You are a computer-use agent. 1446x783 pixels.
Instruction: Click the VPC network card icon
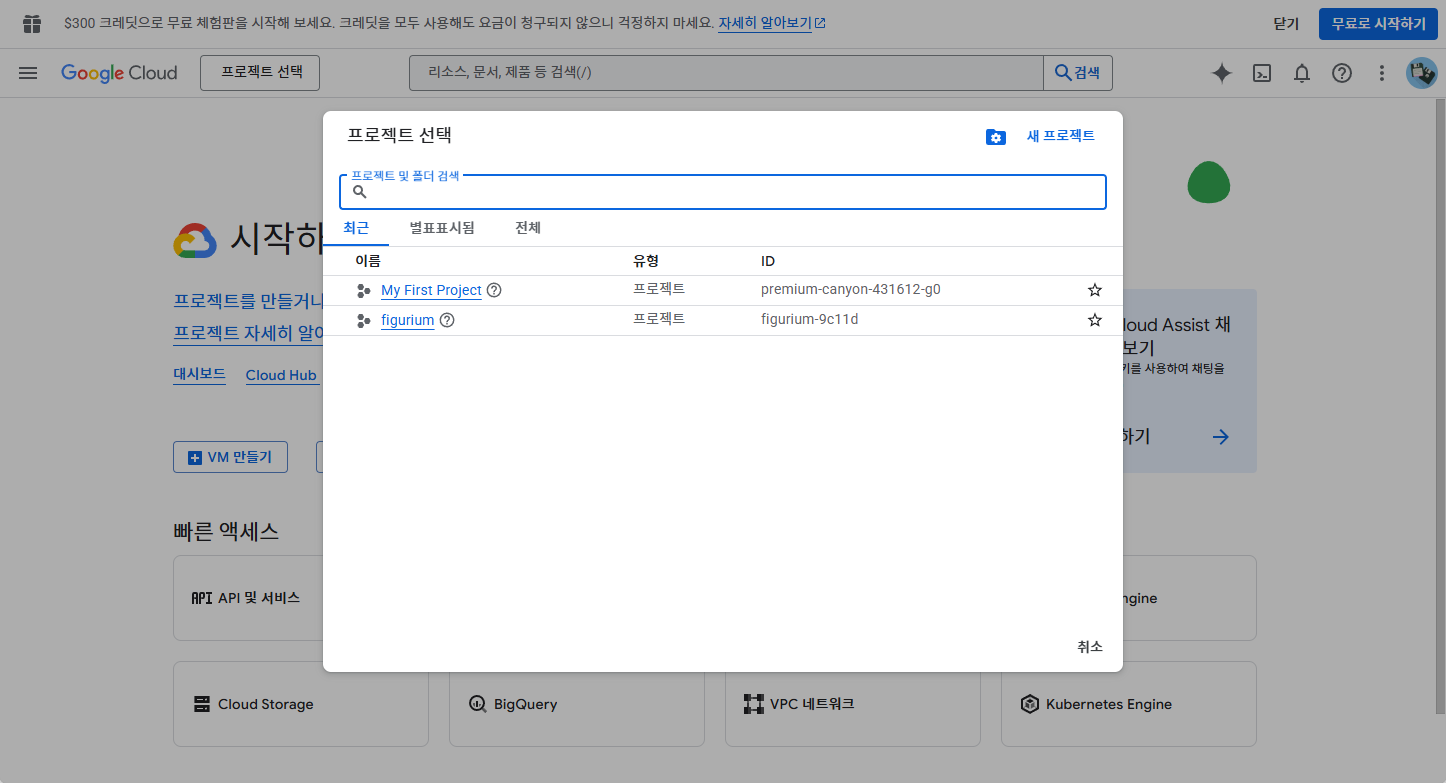click(754, 704)
